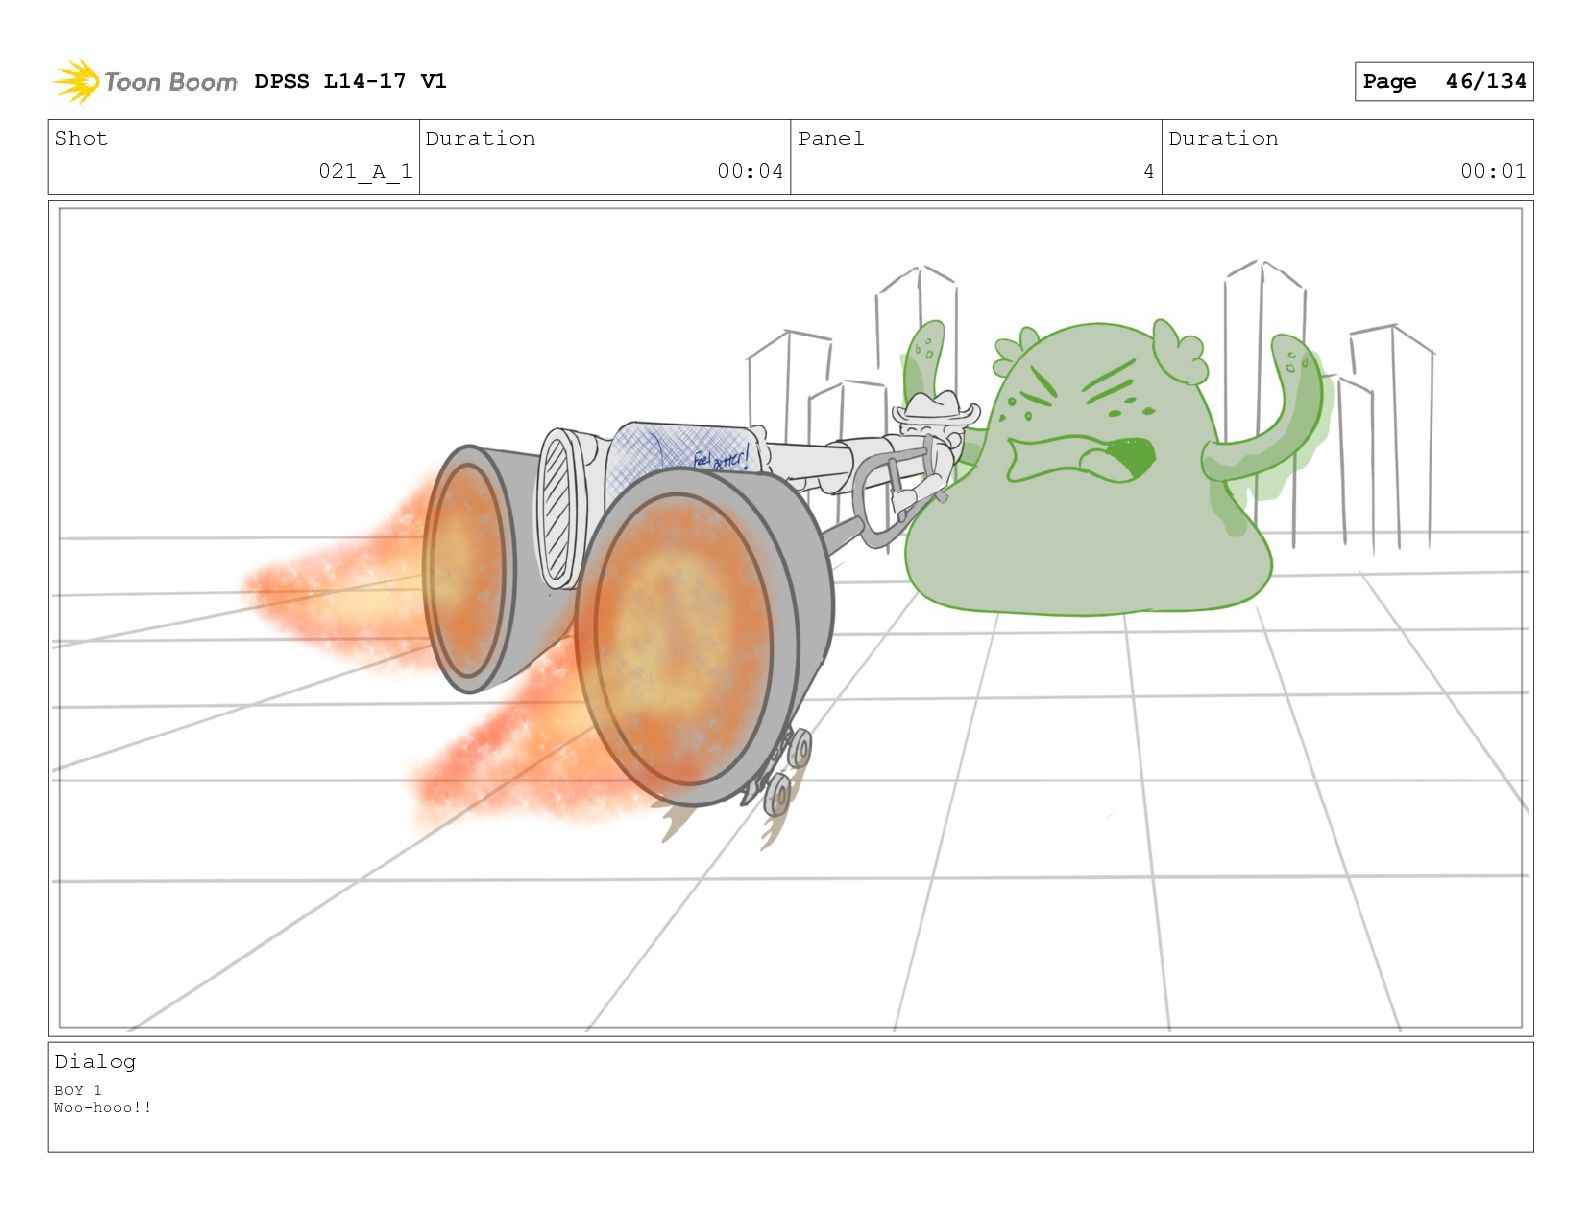Click the panel duration value 00:01
This screenshot has height=1224, width=1584.
1493,171
